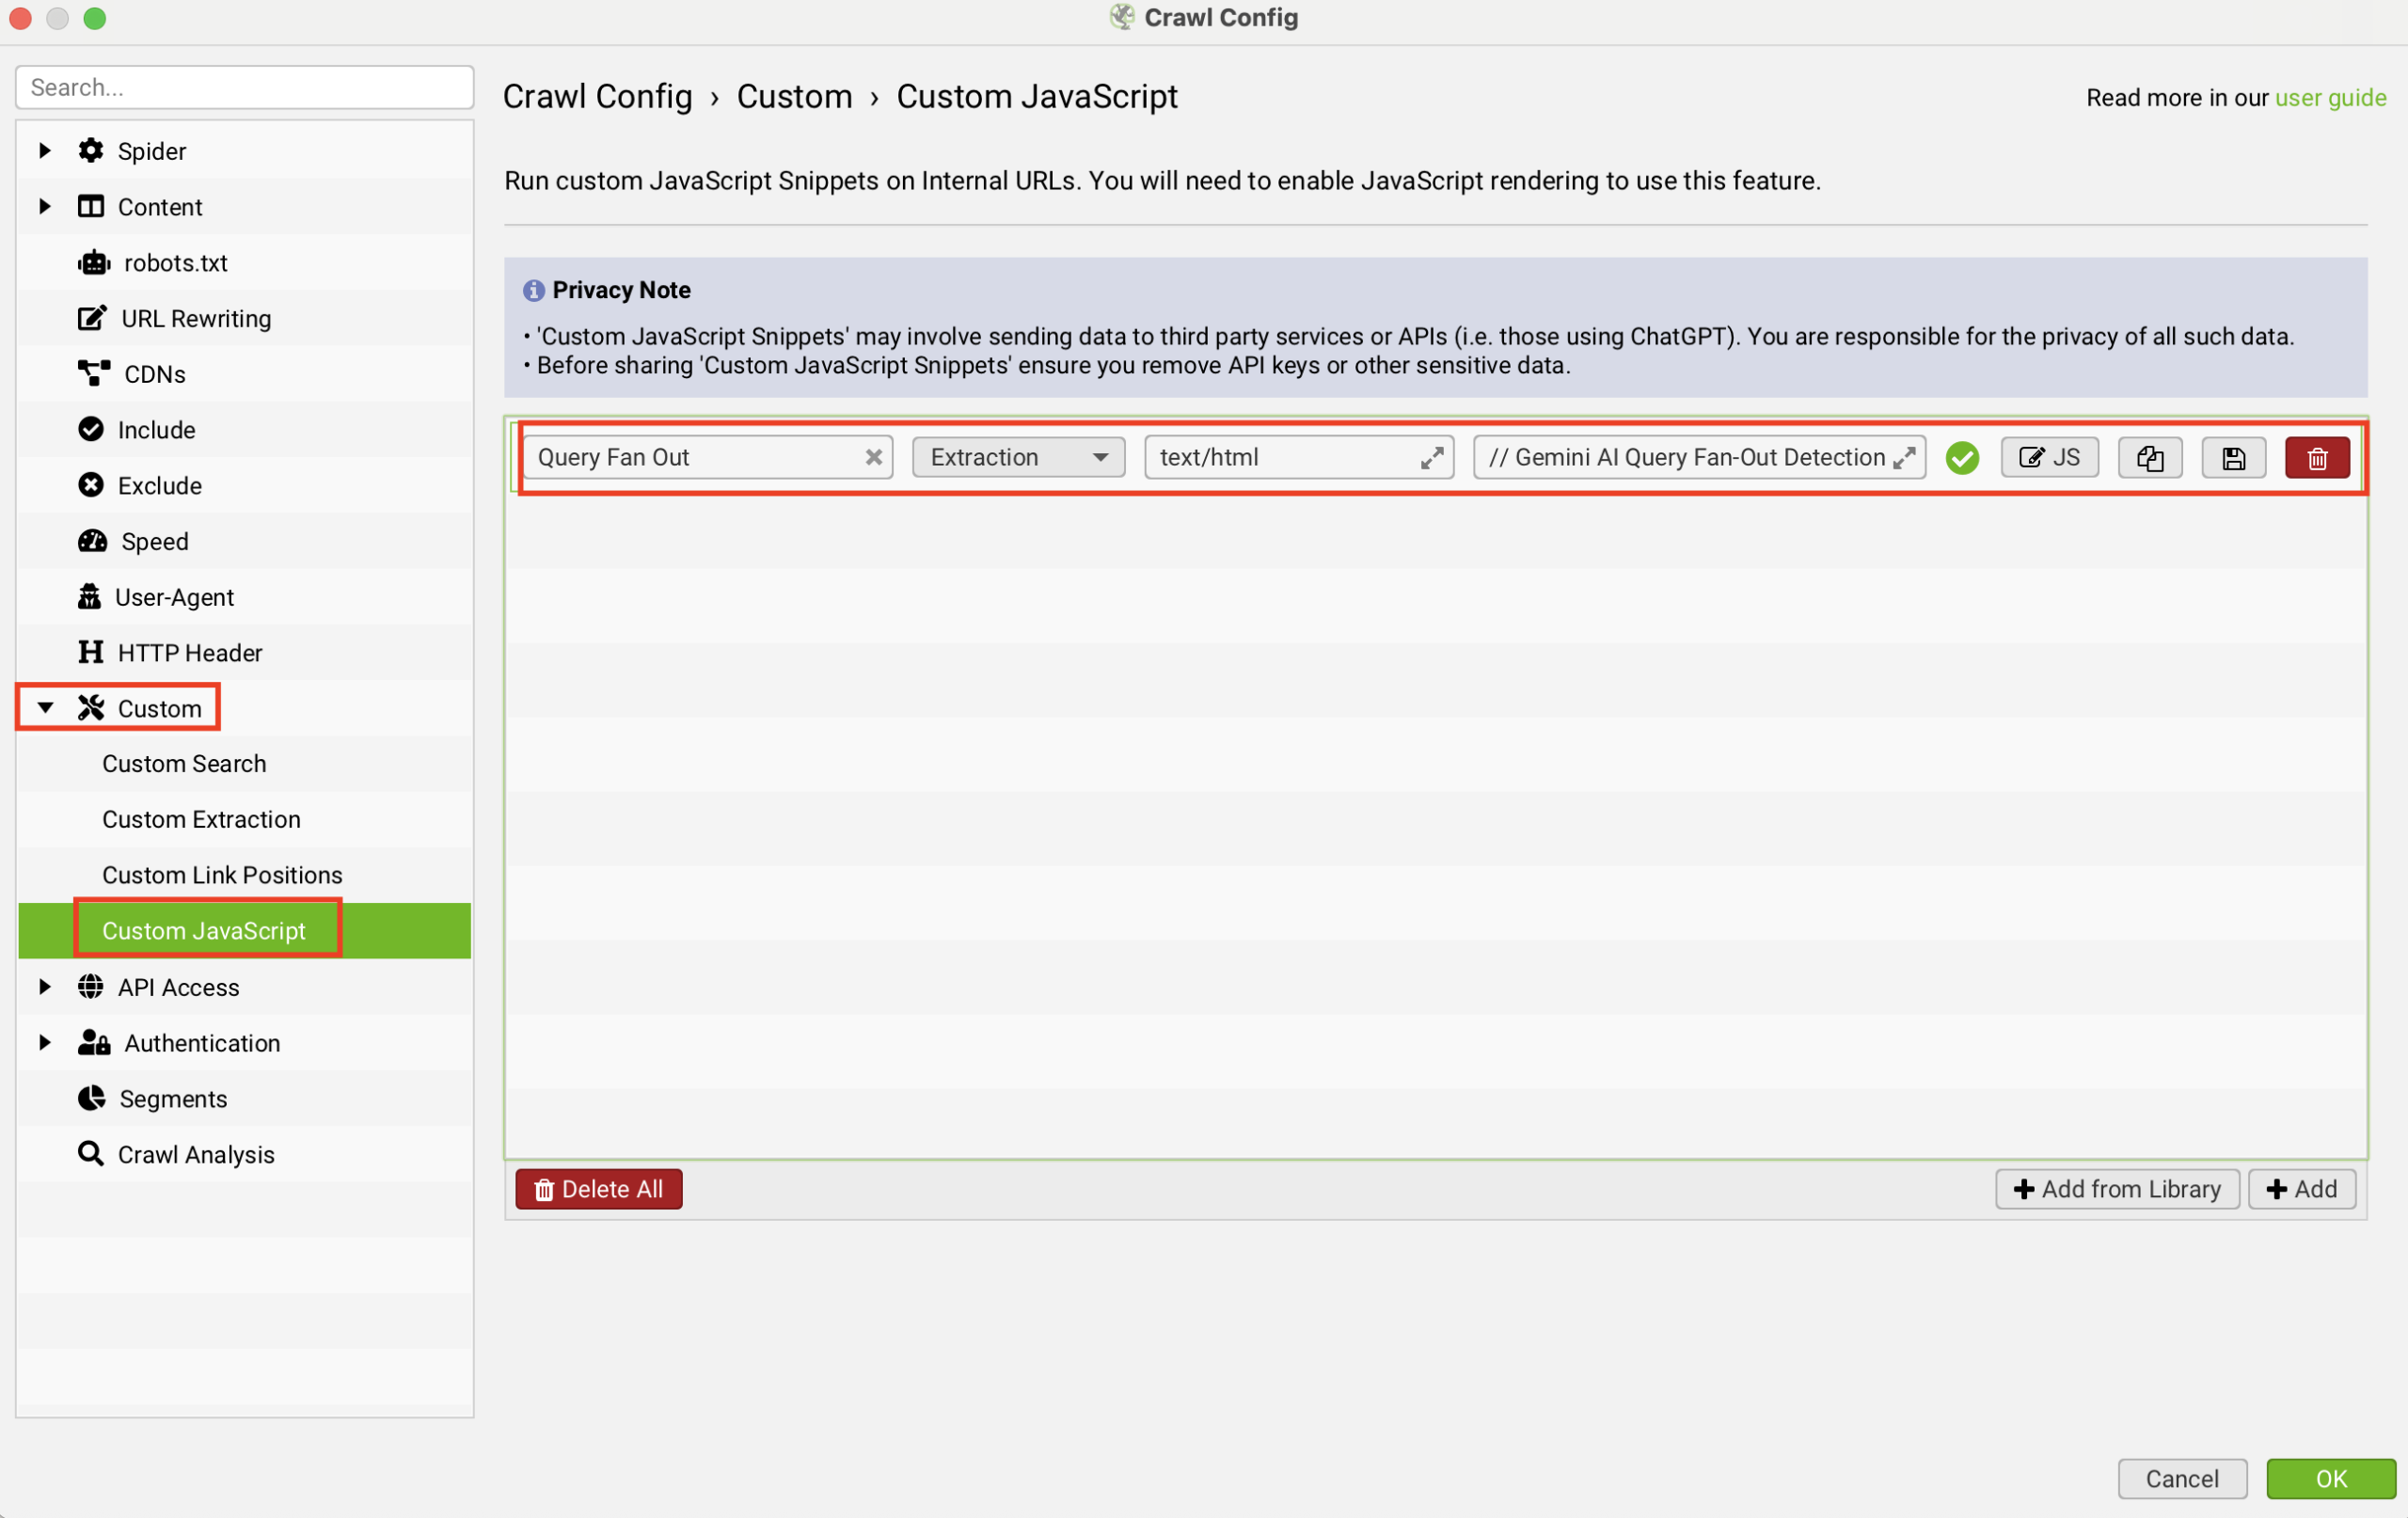Expand the Spider section
The width and height of the screenshot is (2408, 1518).
(x=45, y=151)
